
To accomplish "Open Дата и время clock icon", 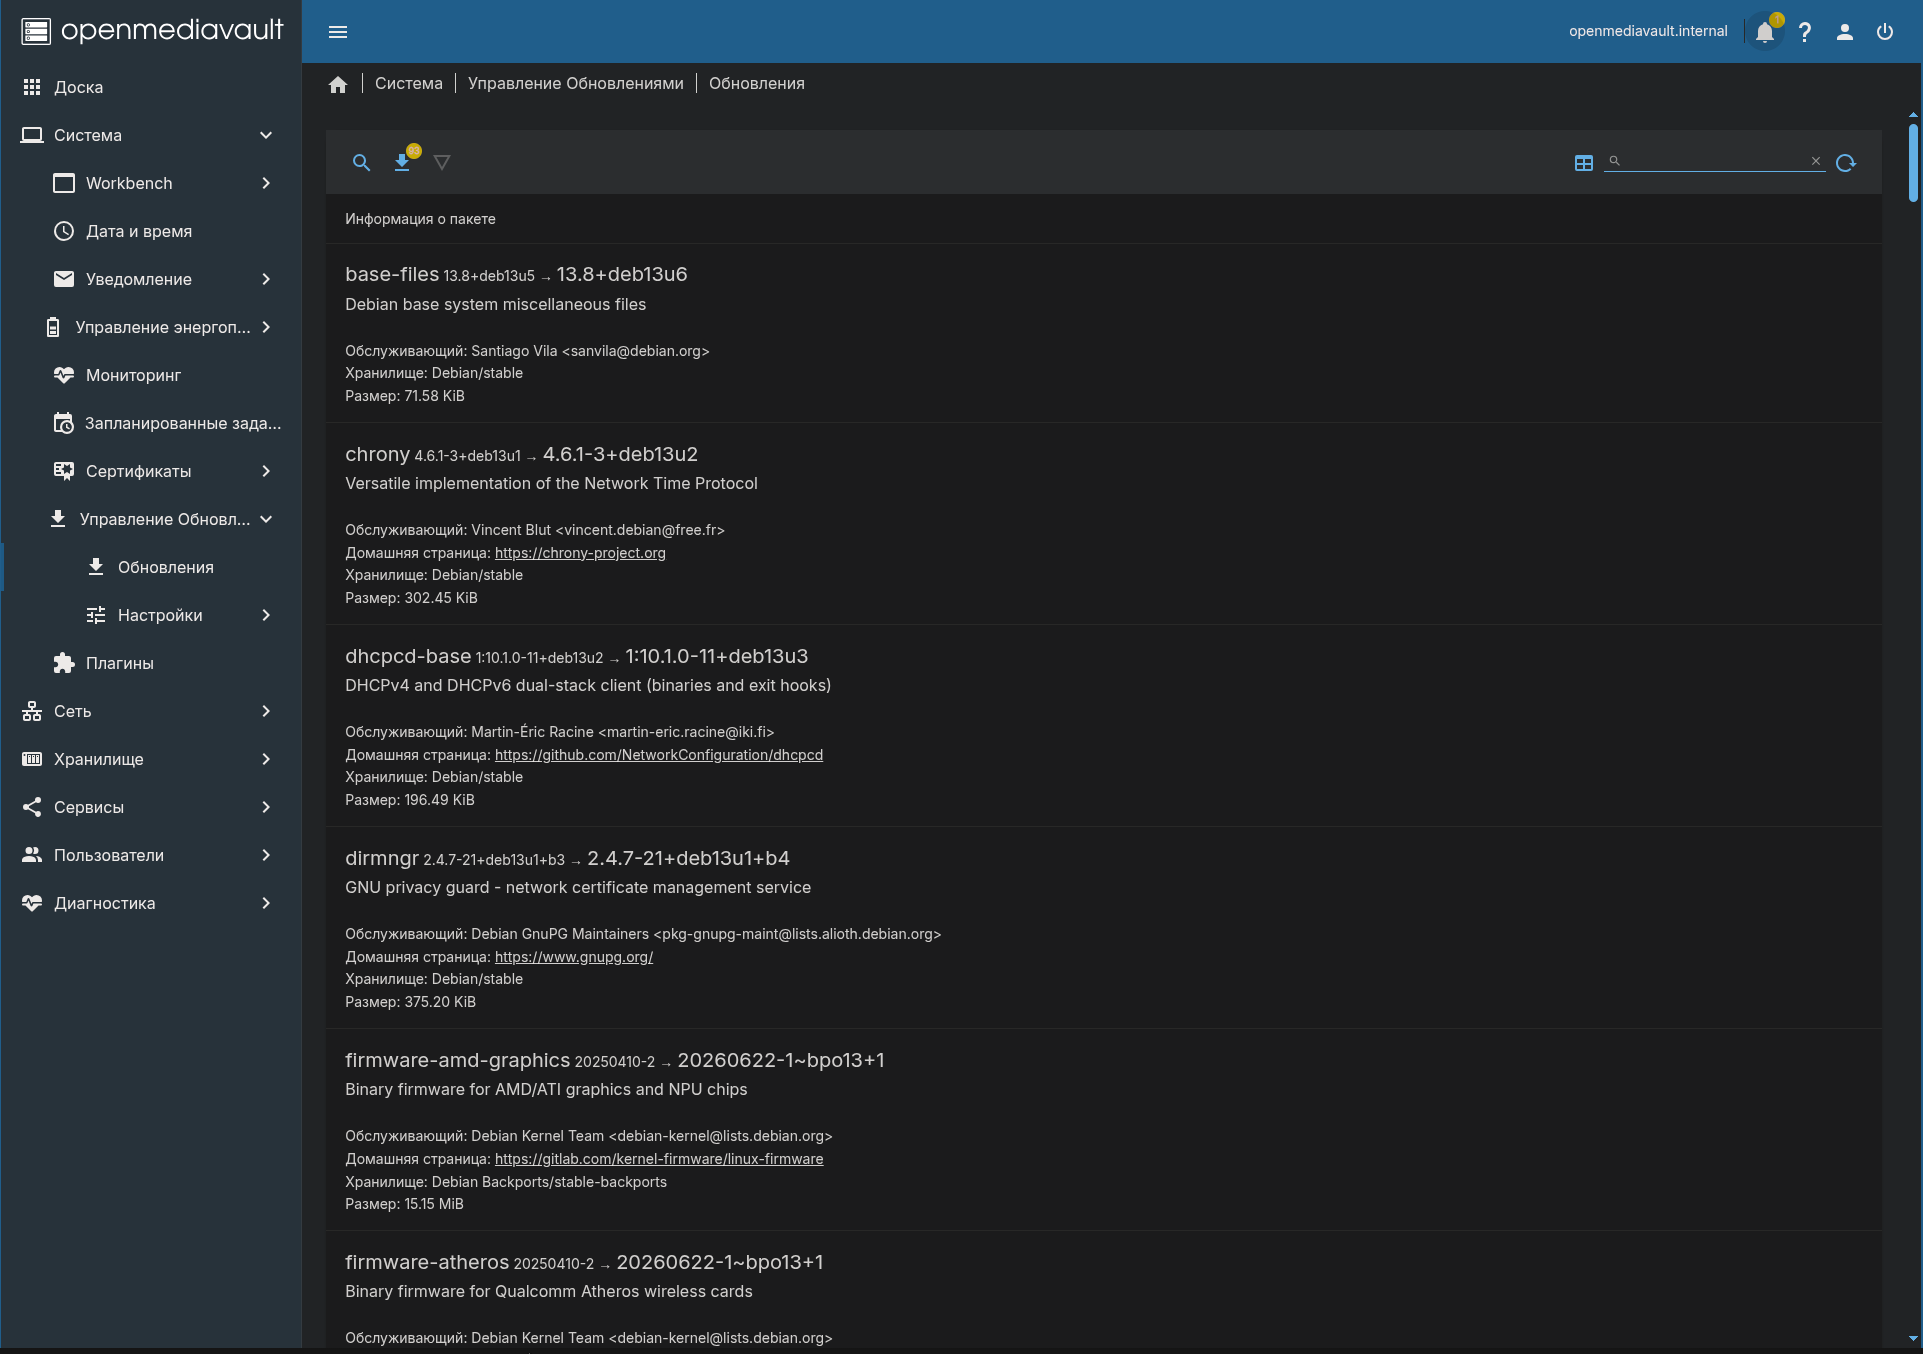I will 64,231.
